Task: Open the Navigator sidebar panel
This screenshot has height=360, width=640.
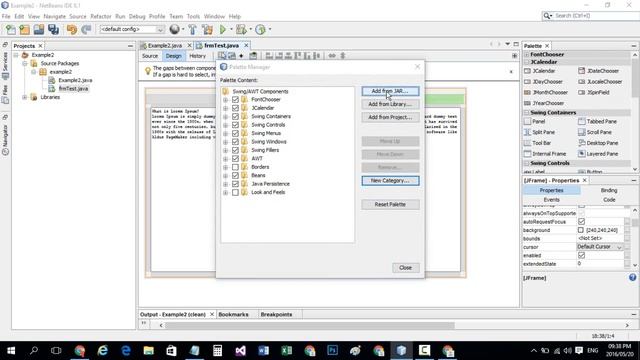Action: pyautogui.click(x=5, y=139)
